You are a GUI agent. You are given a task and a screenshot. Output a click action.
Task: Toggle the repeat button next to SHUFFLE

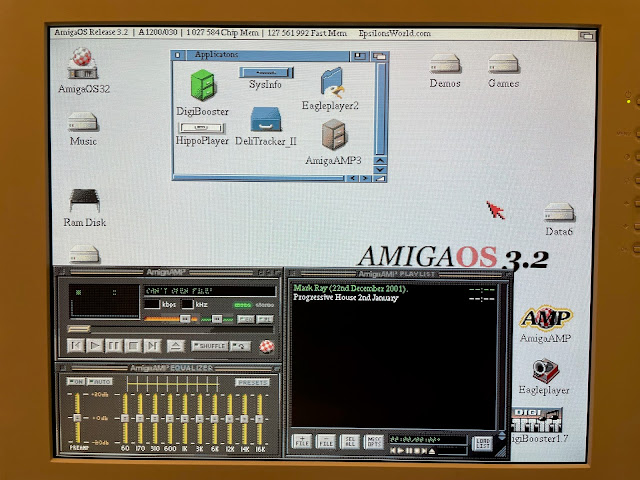(x=240, y=346)
